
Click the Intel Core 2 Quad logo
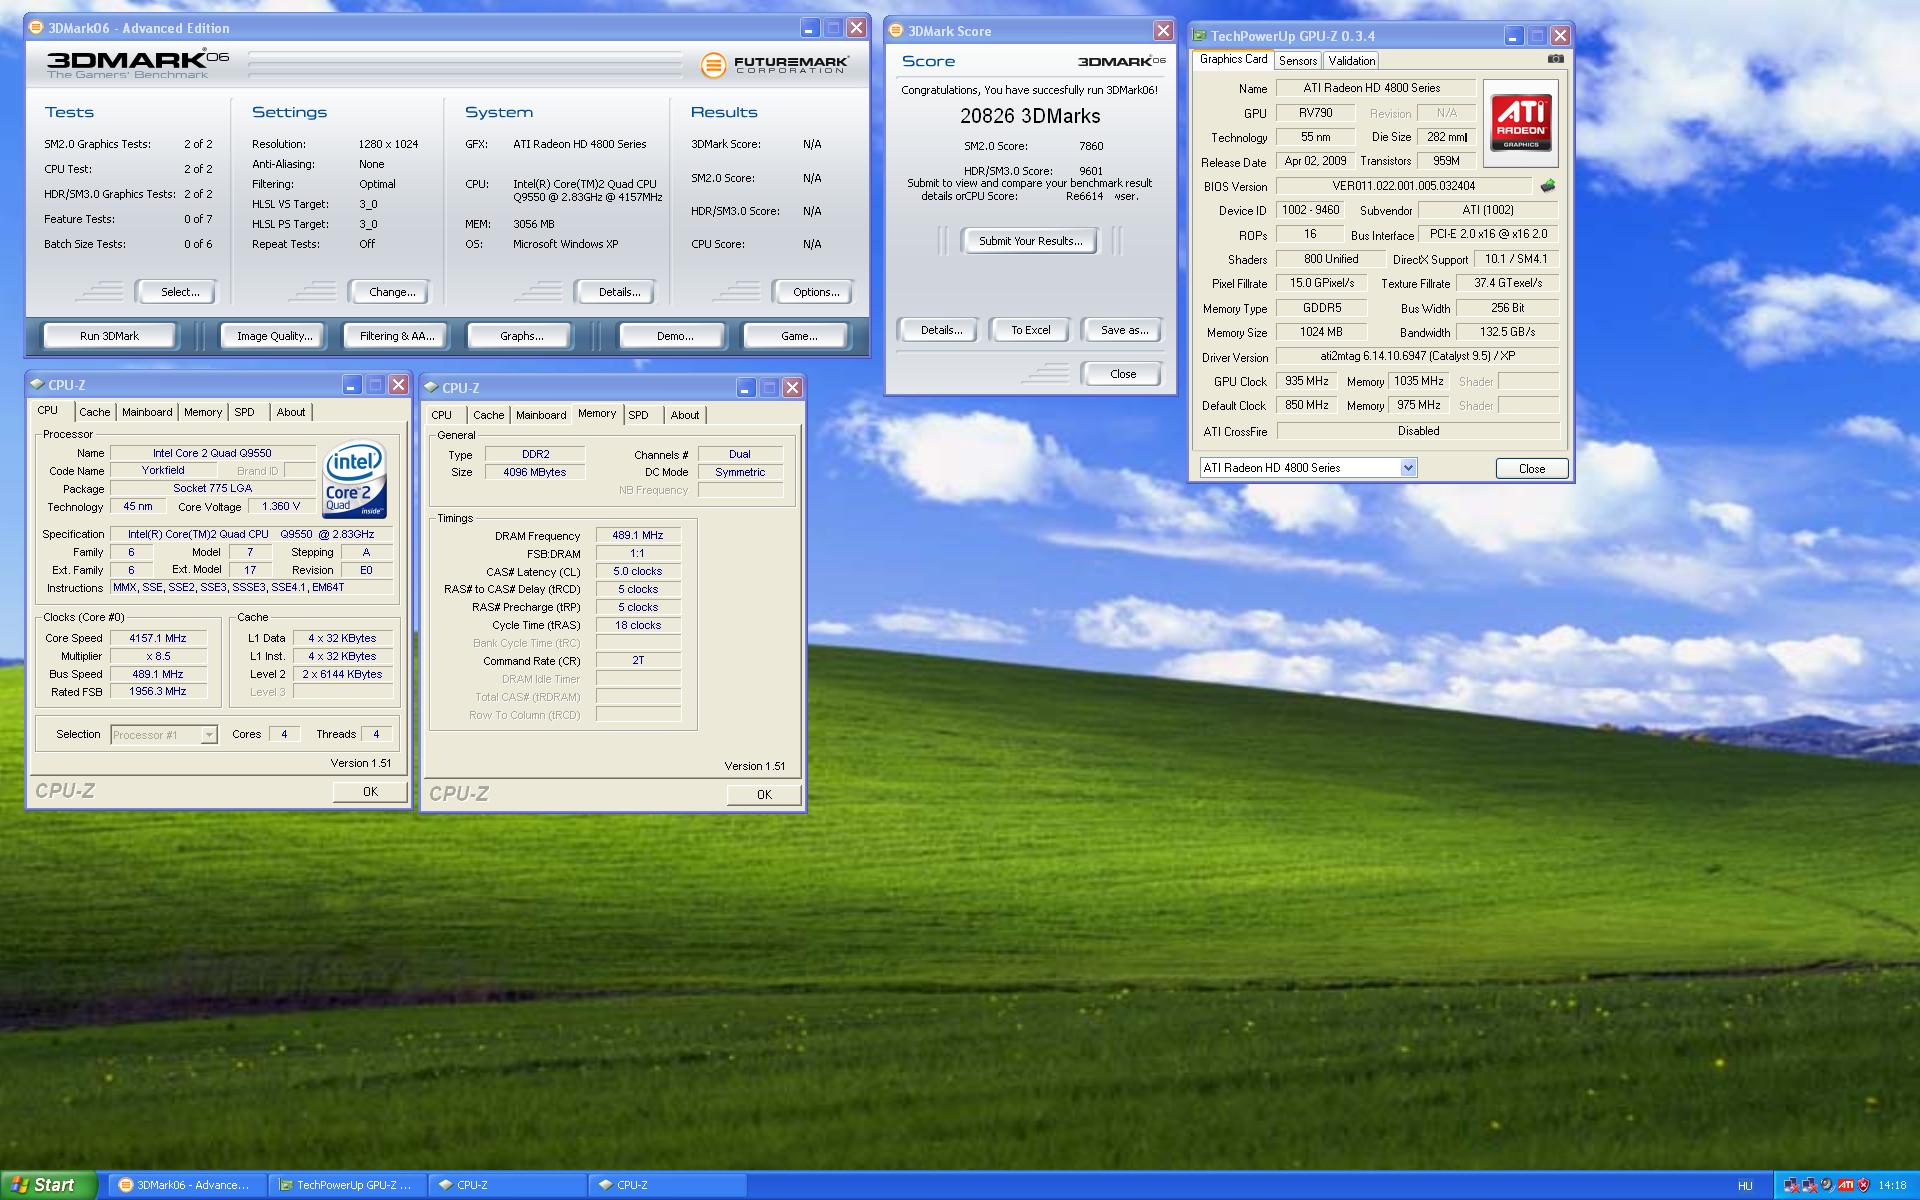pos(354,480)
